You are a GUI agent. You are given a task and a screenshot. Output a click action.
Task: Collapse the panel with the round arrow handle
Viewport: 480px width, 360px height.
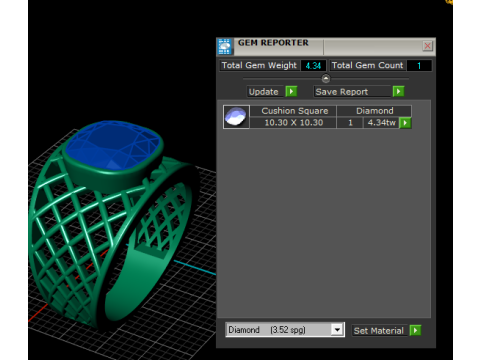(x=326, y=79)
